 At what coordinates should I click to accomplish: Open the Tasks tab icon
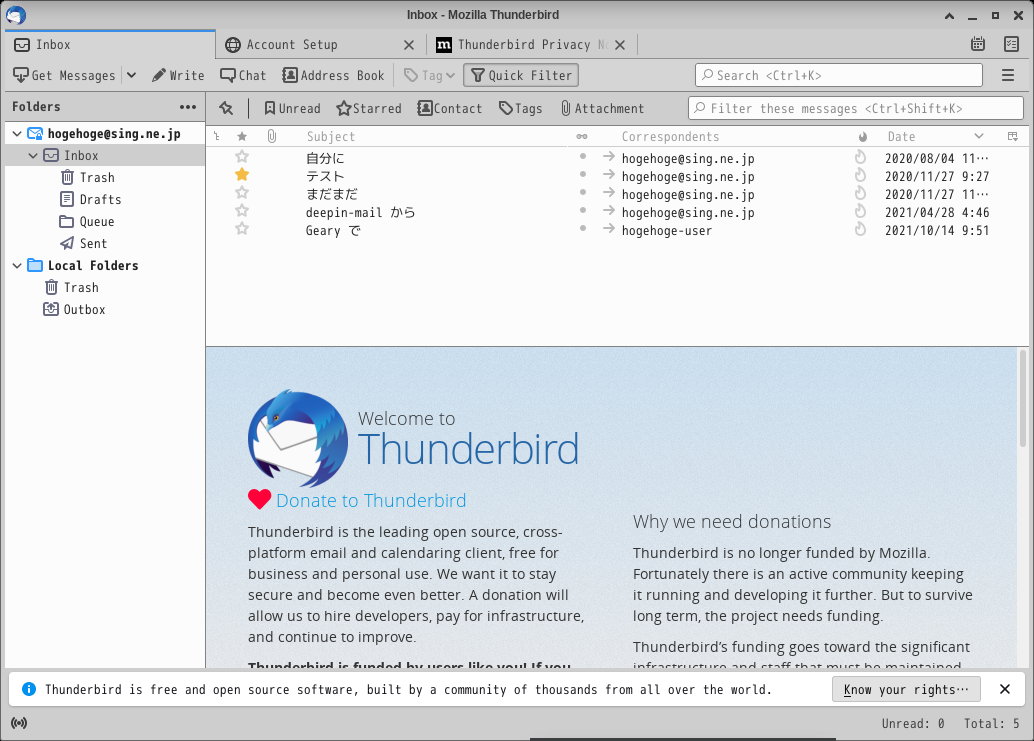point(1012,44)
